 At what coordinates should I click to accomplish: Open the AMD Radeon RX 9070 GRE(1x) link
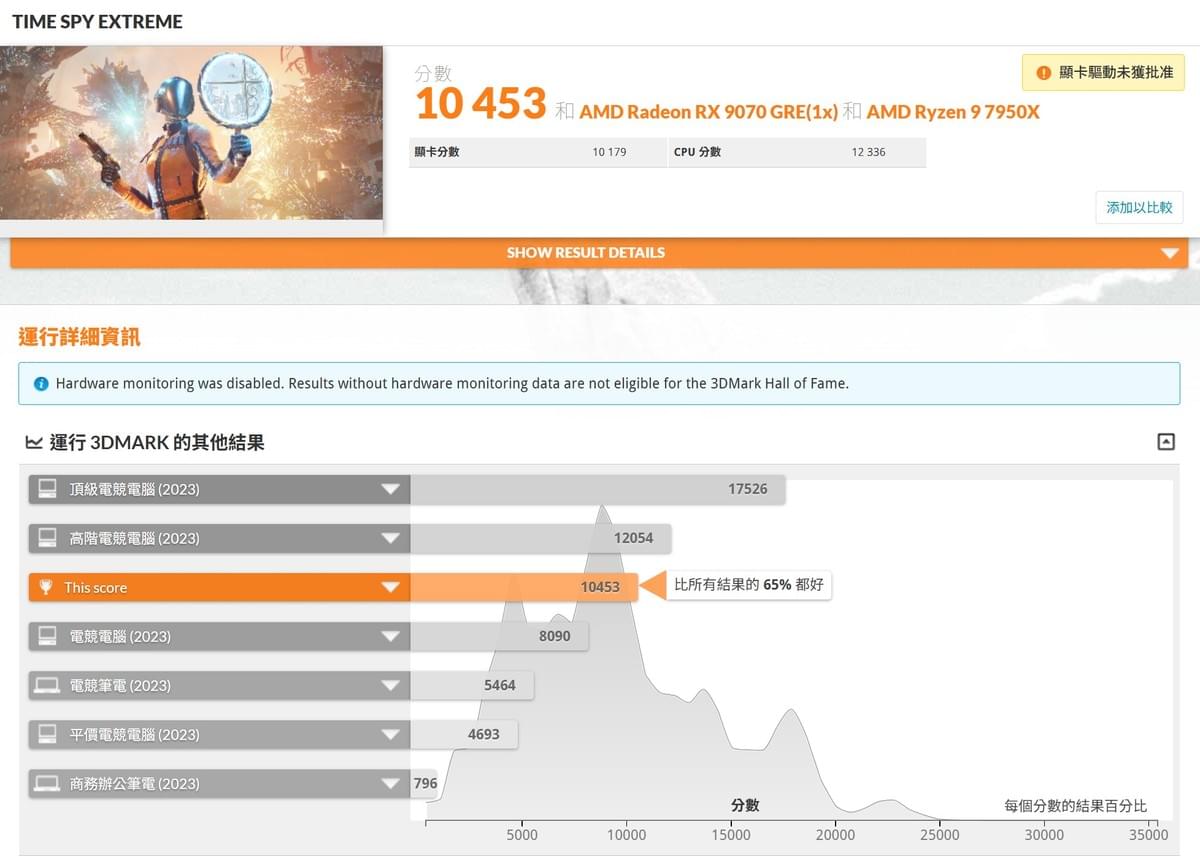pos(708,112)
